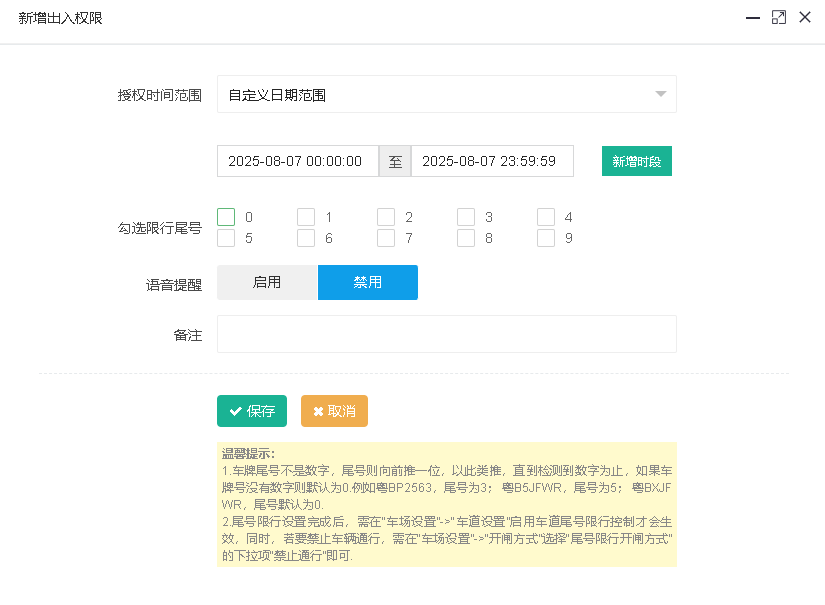Maximize the 新增出入权限 dialog
The width and height of the screenshot is (825, 605).
779,17
